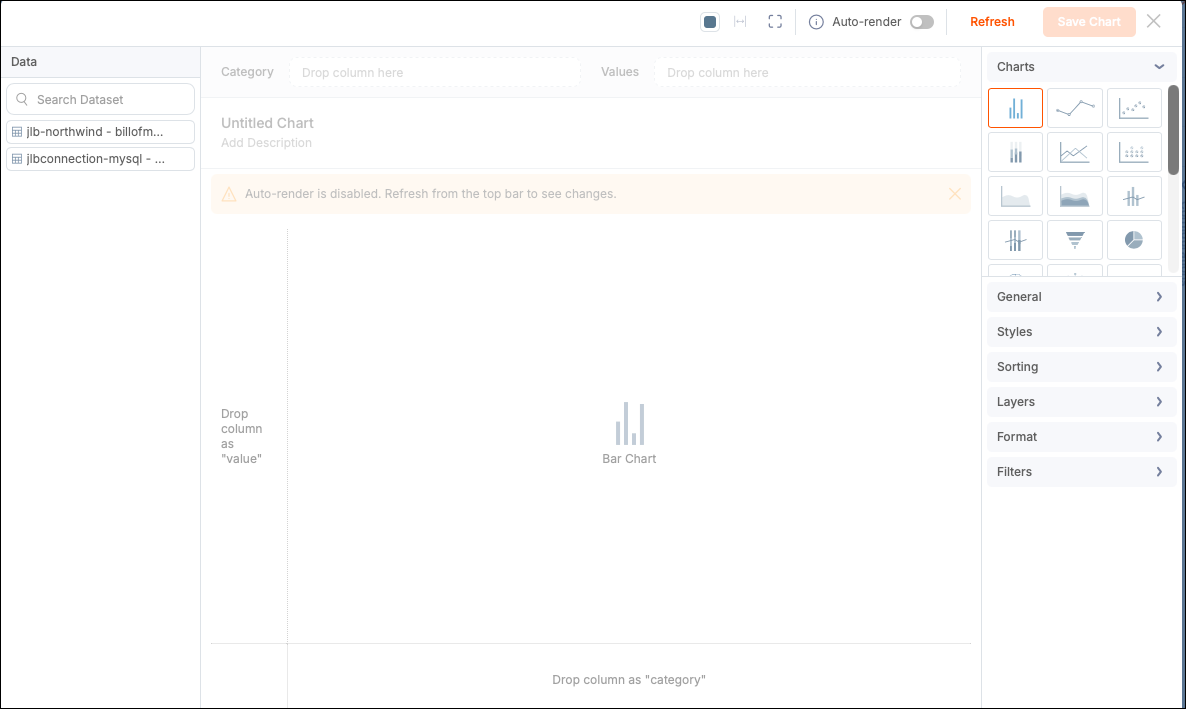
Task: Choose the Scatter plot chart icon
Action: click(1134, 108)
